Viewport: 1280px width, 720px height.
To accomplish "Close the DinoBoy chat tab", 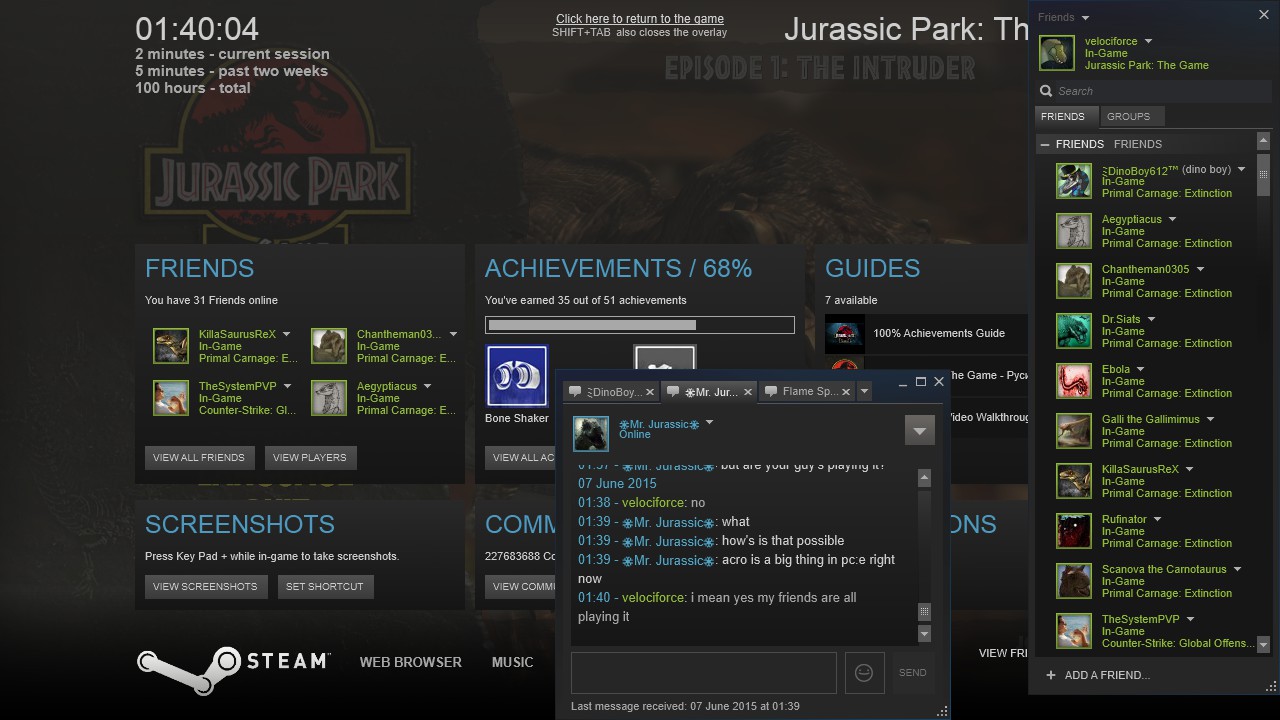I will pyautogui.click(x=650, y=392).
